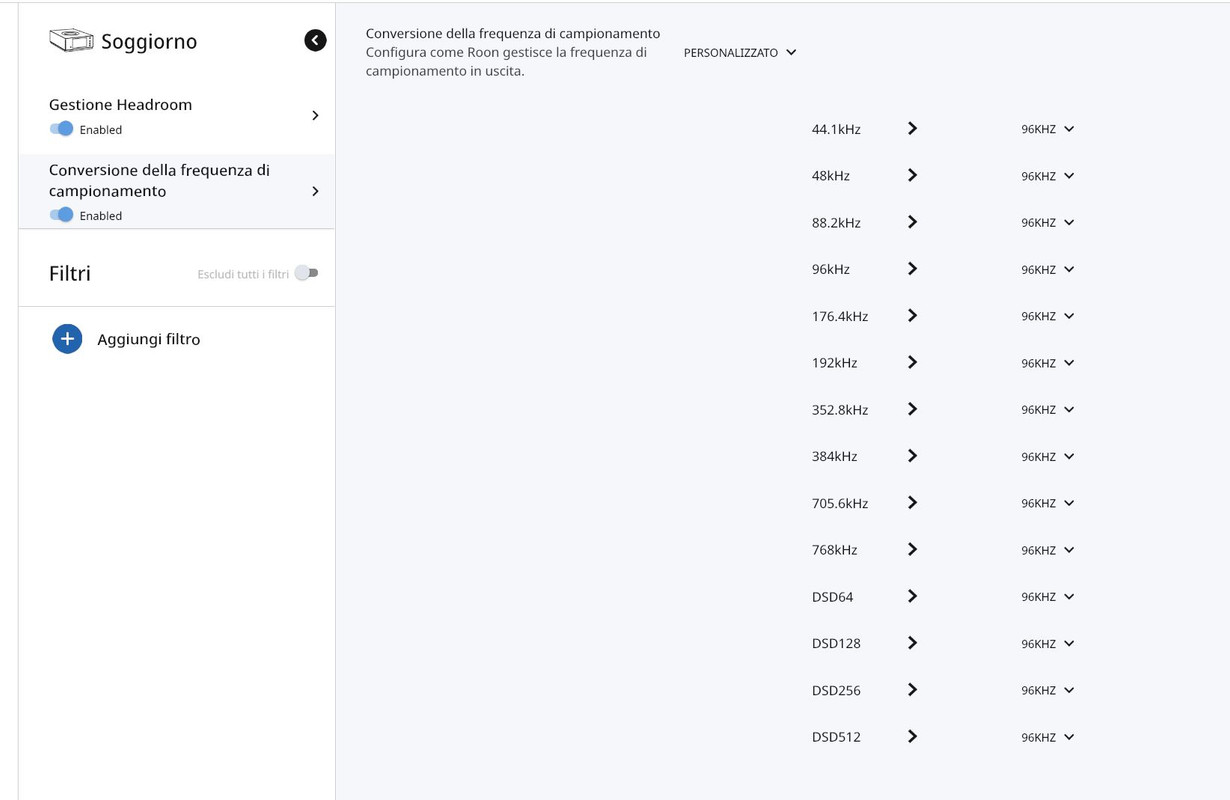Disable the Gestione Headroom toggle

click(61, 129)
